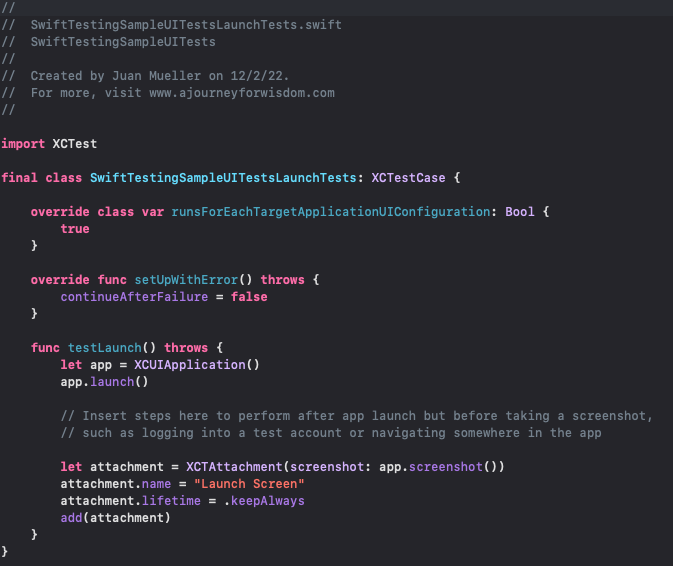Image resolution: width=673 pixels, height=566 pixels.
Task: Click class name SwiftTestingSampleUITestsLaunchTests
Action: pyautogui.click(x=223, y=178)
